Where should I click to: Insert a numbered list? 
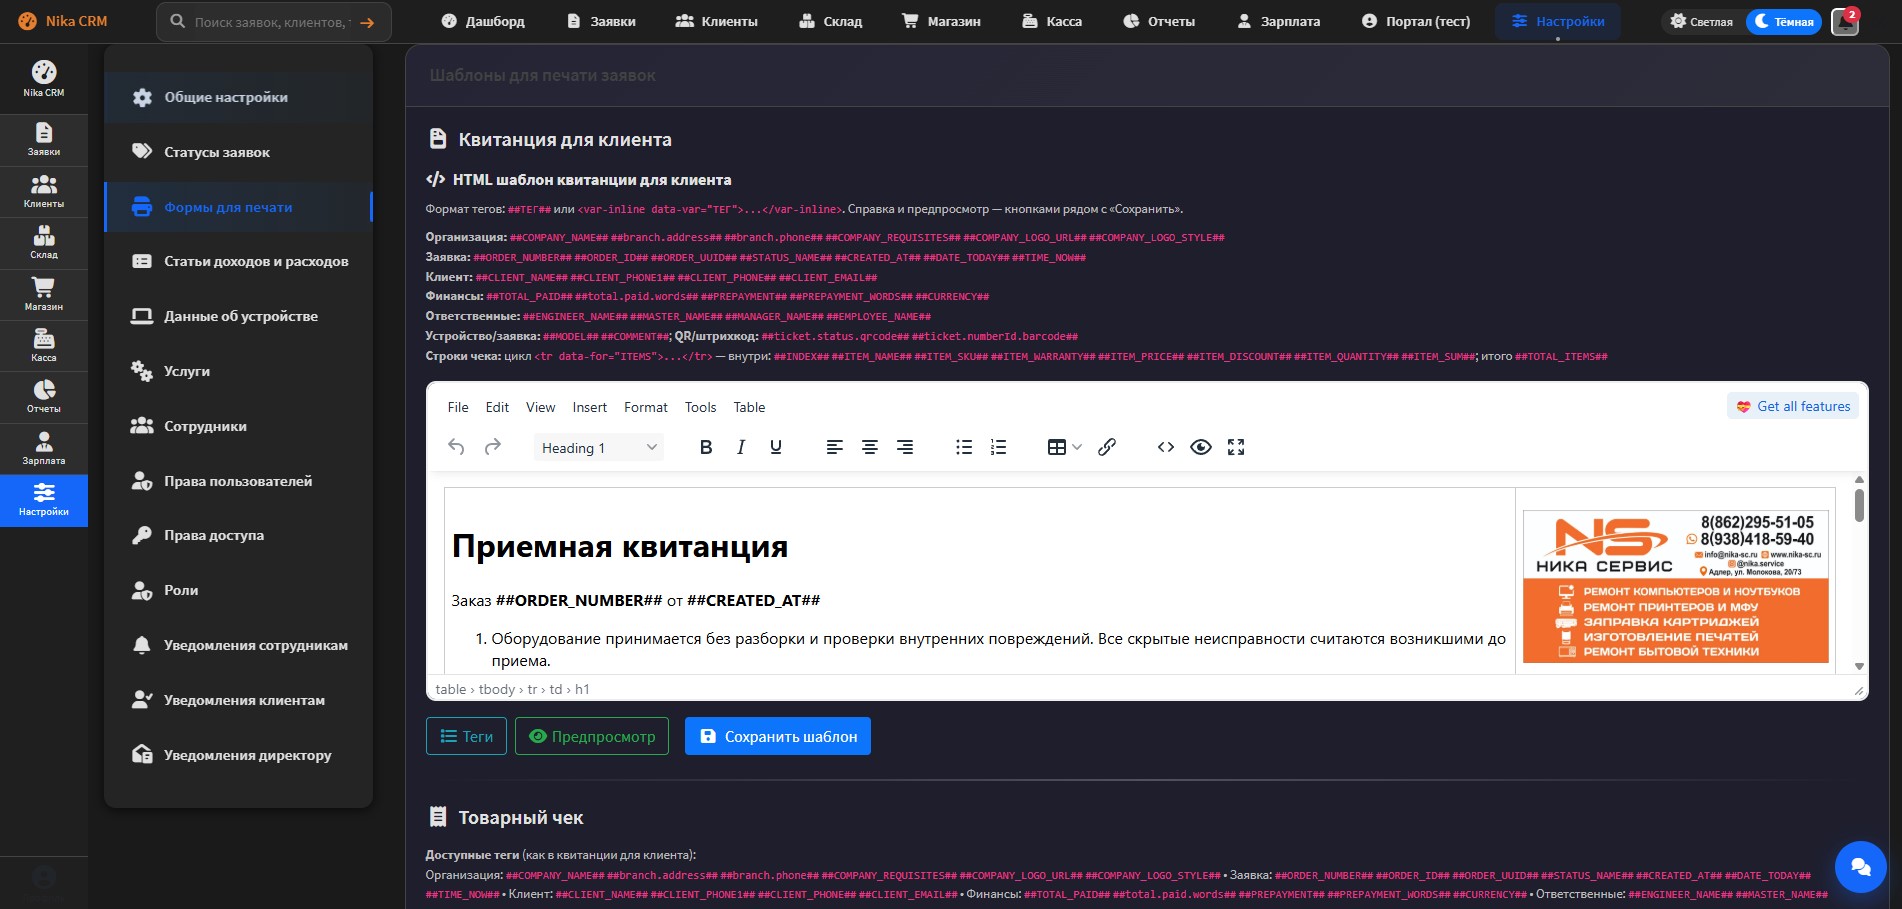pyautogui.click(x=998, y=447)
